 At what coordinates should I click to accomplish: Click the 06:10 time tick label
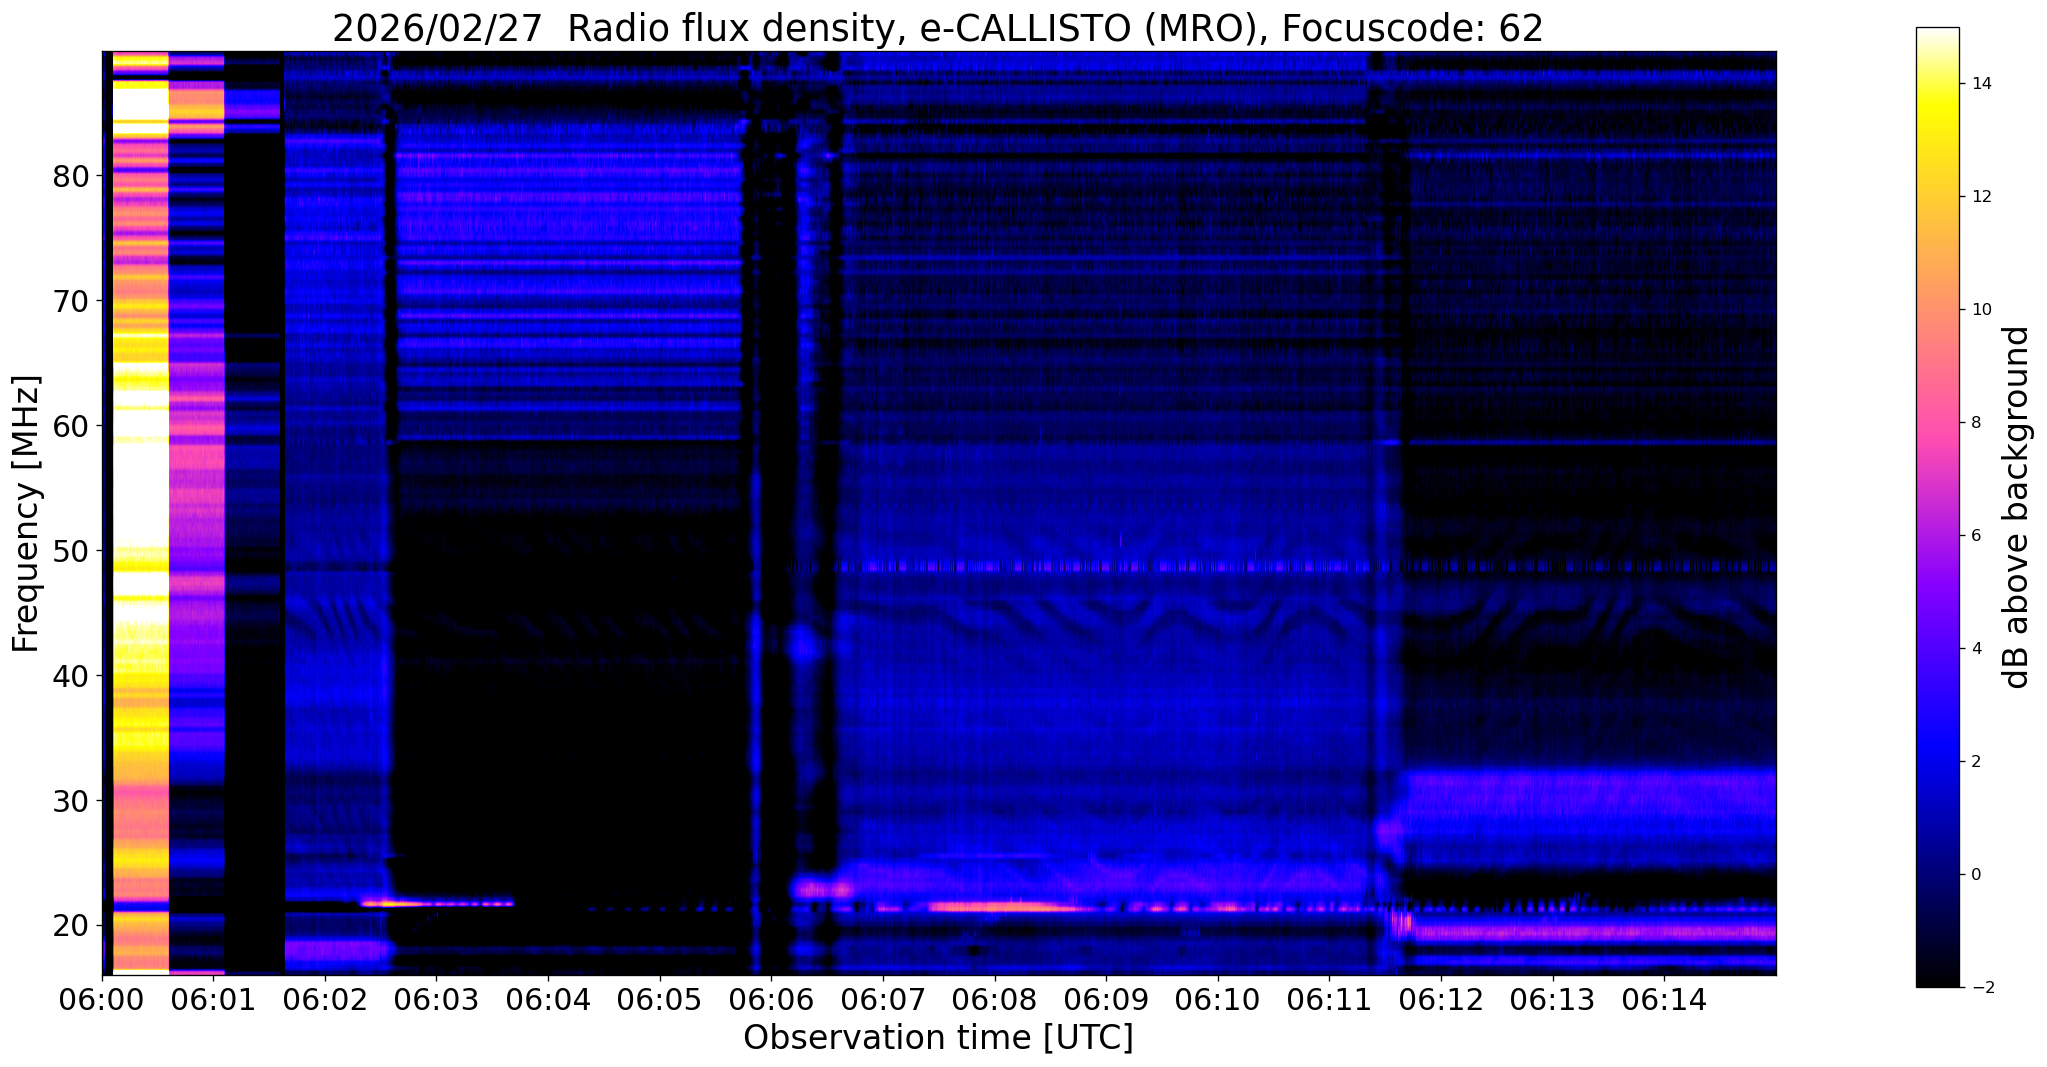coord(1218,1000)
